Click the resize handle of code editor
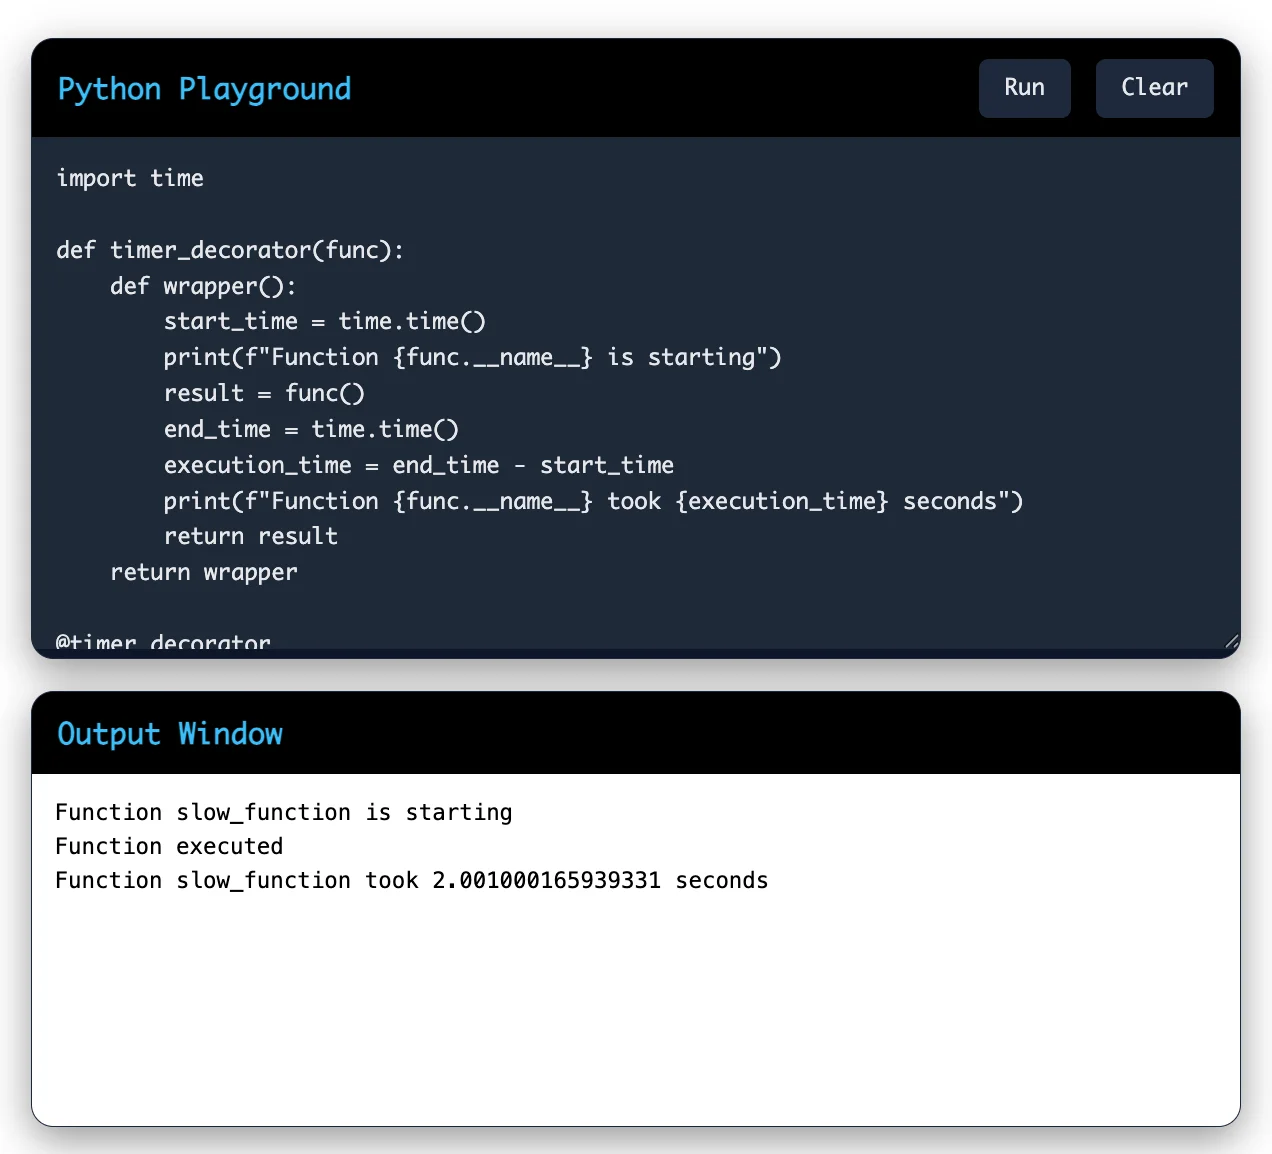1272x1154 pixels. [1232, 641]
